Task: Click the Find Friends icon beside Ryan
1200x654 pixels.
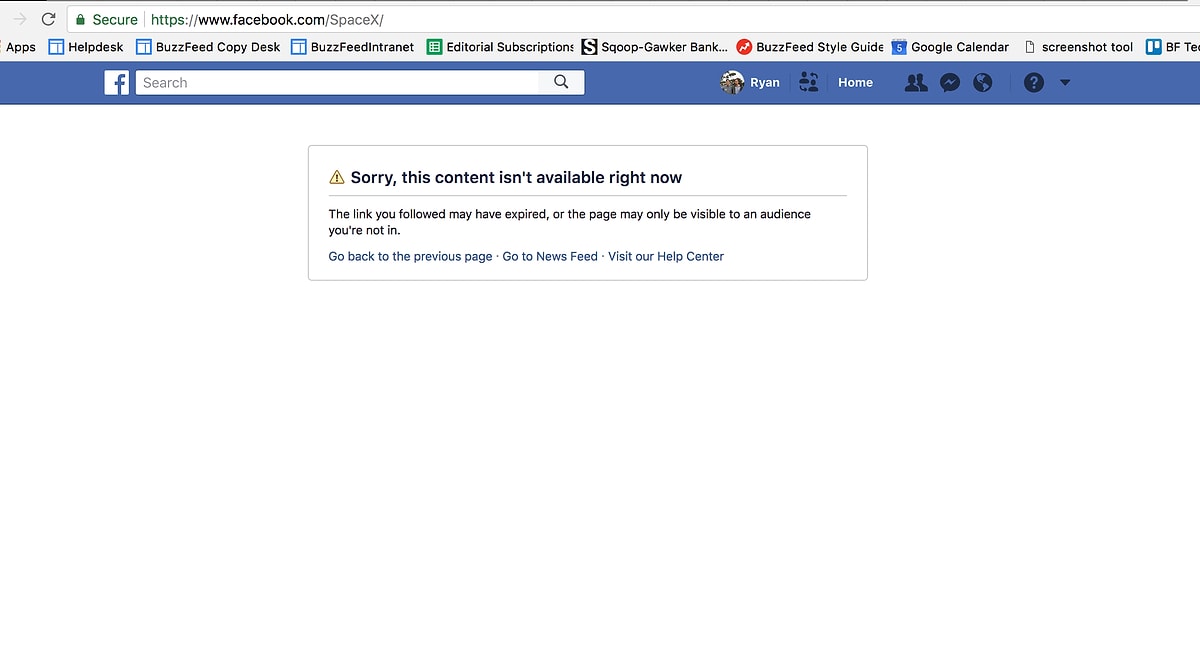Action: pyautogui.click(x=809, y=83)
